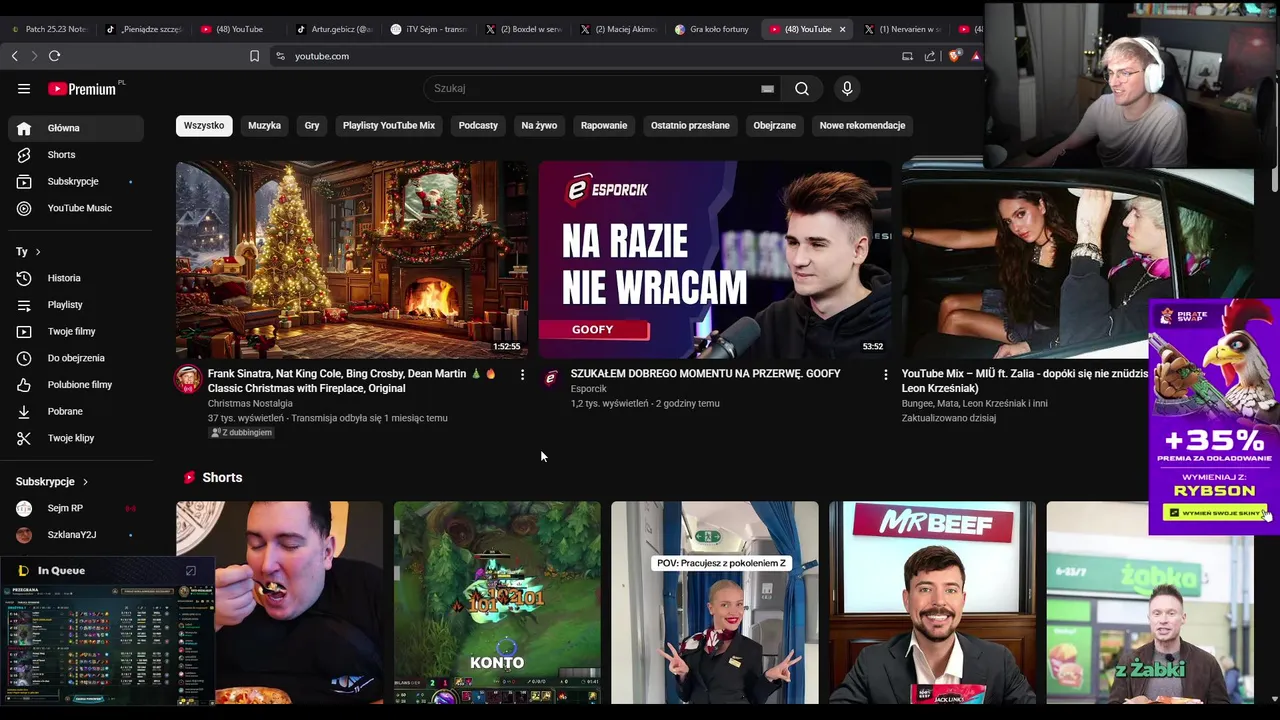Switch to the Gra koło fortuny tab

point(712,29)
